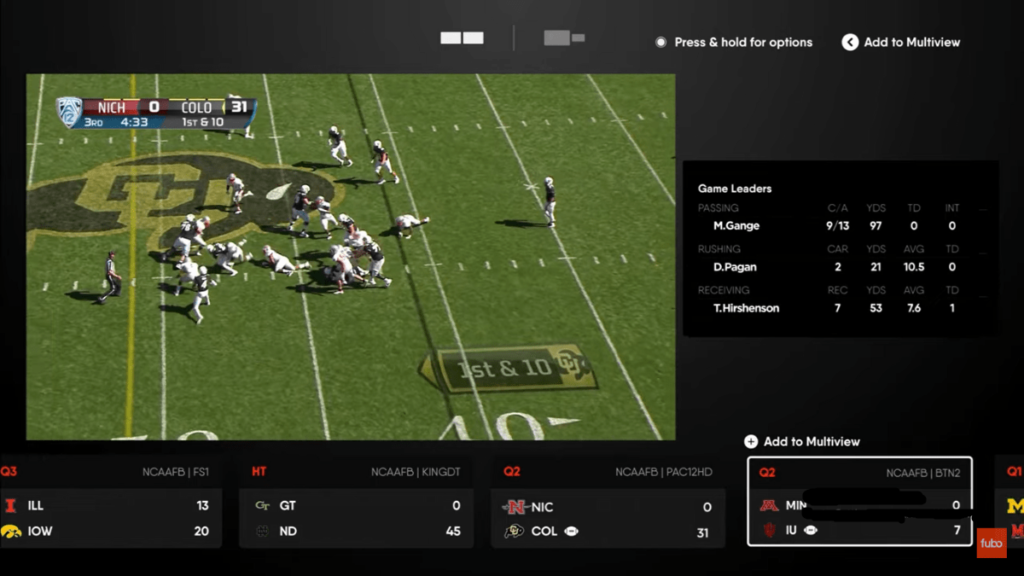The height and width of the screenshot is (576, 1024).
Task: Click the Colorado Buffaloes logo next to COL
Action: pyautogui.click(x=516, y=531)
